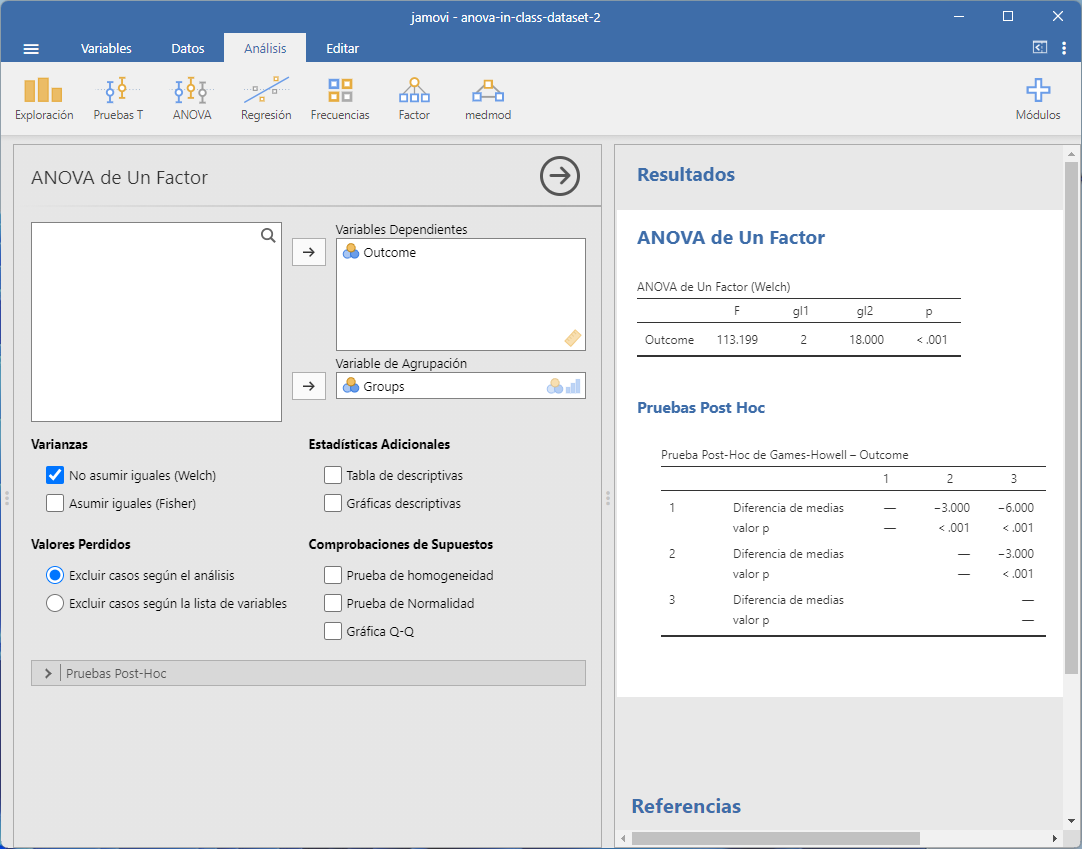
Task: Open the Regresión analyses menu
Action: (266, 99)
